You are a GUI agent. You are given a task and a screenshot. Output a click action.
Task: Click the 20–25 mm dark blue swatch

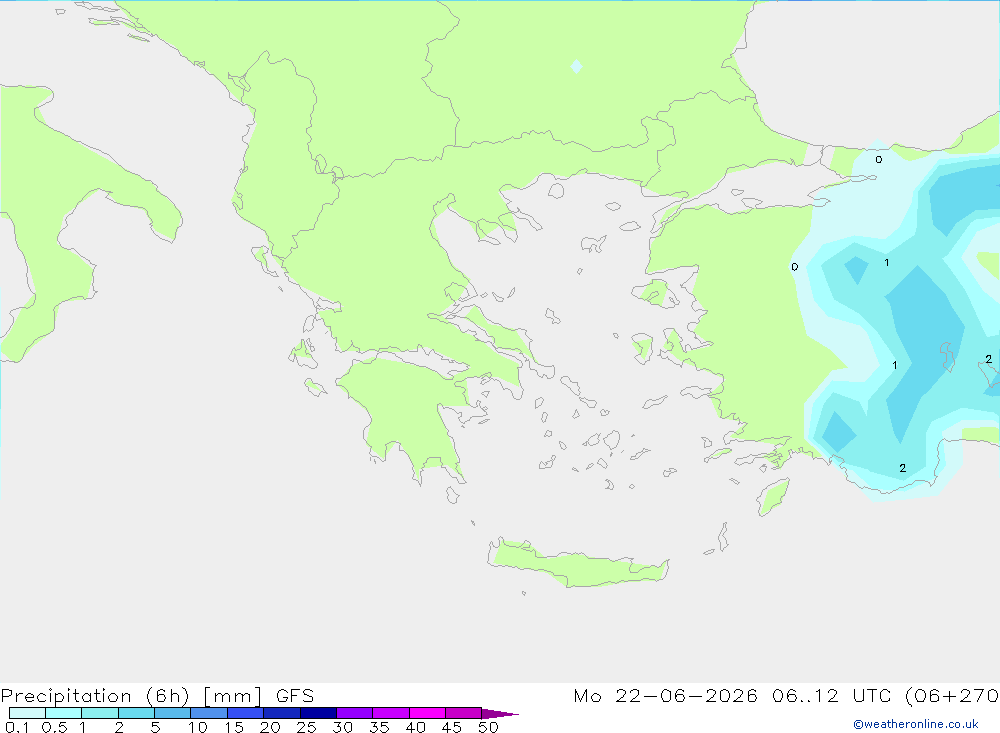[x=282, y=713]
